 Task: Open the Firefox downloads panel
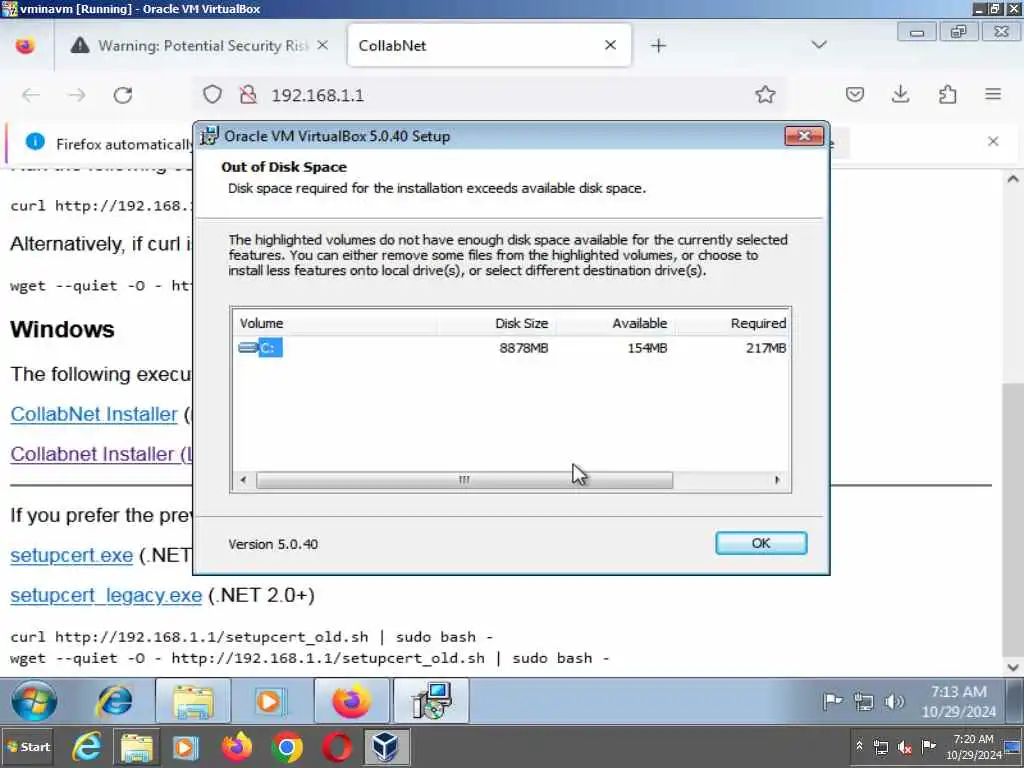pyautogui.click(x=901, y=95)
